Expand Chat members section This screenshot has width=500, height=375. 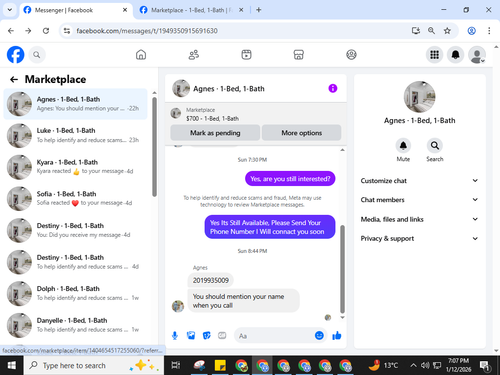coord(419,200)
